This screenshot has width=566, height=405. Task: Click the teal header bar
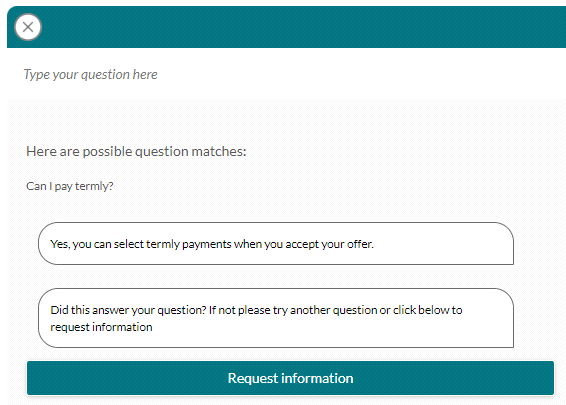click(287, 27)
